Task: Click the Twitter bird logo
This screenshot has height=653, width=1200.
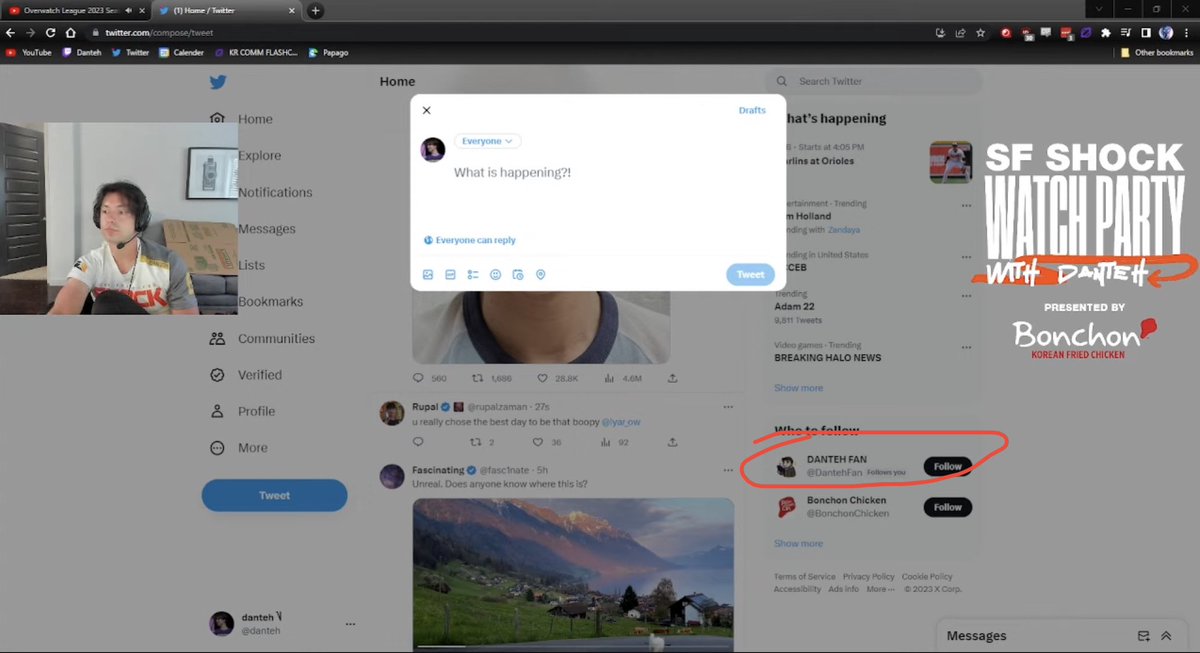Action: click(218, 83)
